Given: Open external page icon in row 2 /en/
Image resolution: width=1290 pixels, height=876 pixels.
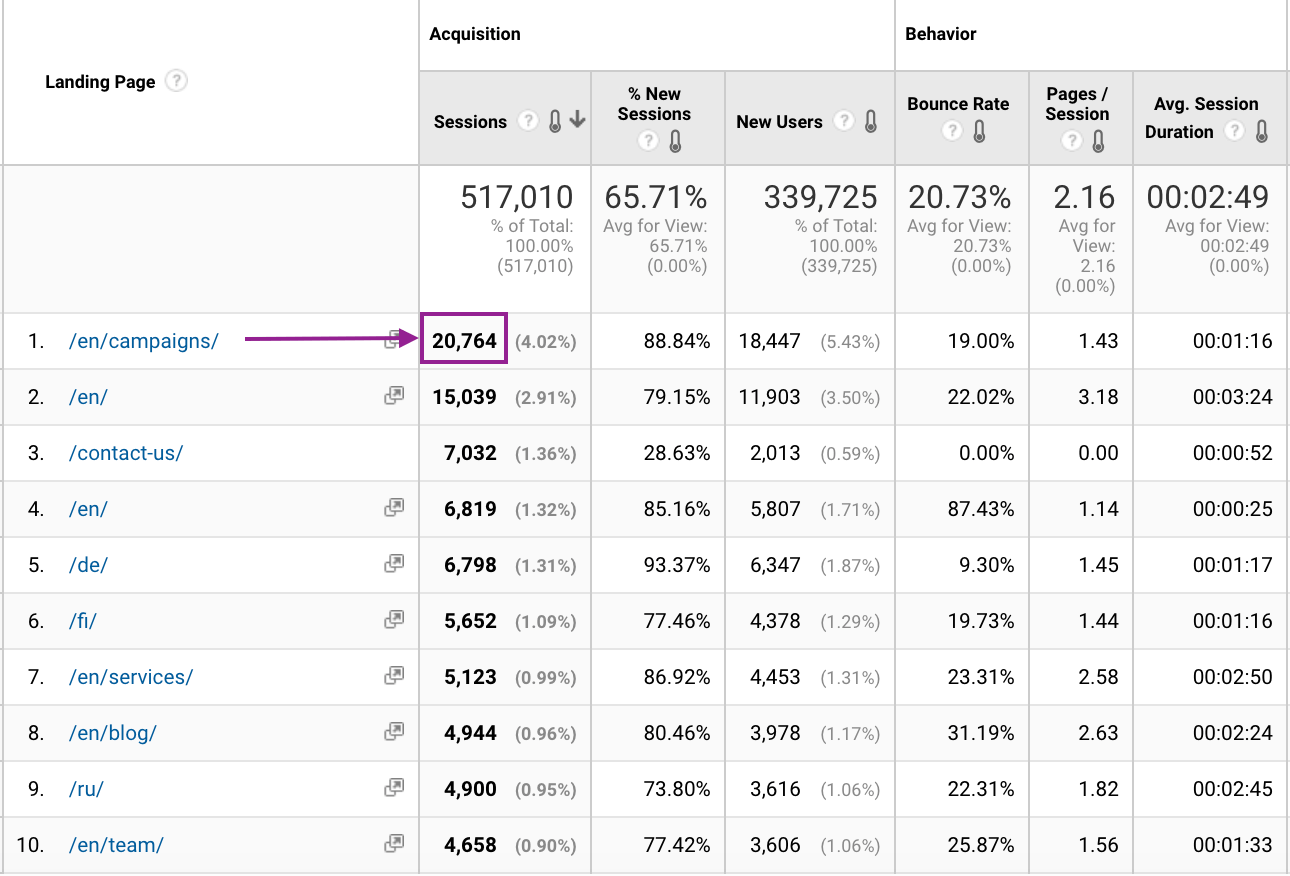Looking at the screenshot, I should [394, 396].
